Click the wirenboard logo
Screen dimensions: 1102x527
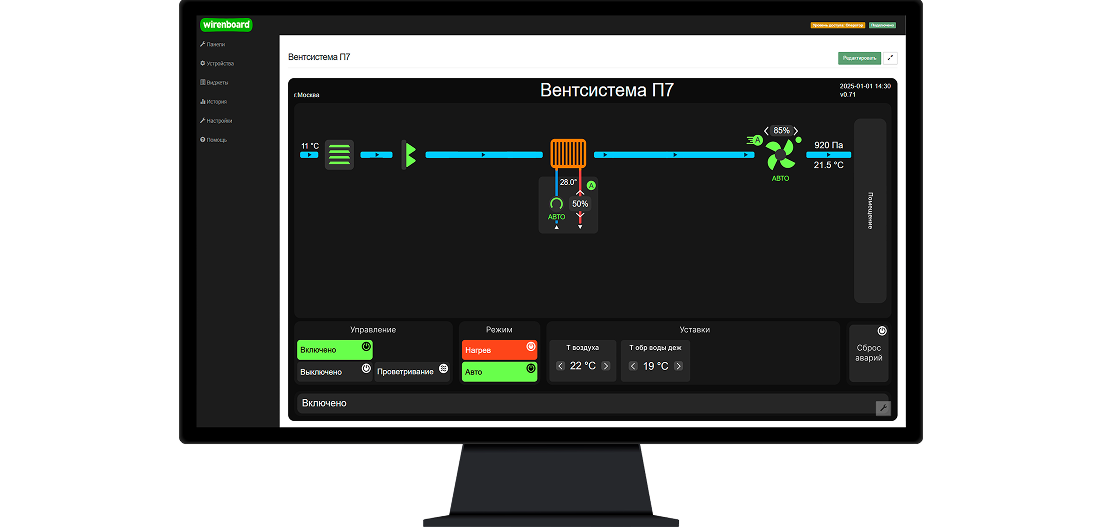tap(226, 25)
